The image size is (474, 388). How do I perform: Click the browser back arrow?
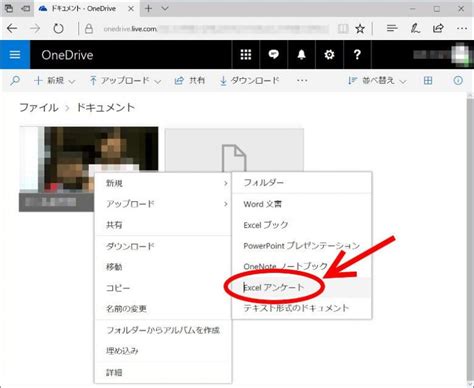[12, 29]
